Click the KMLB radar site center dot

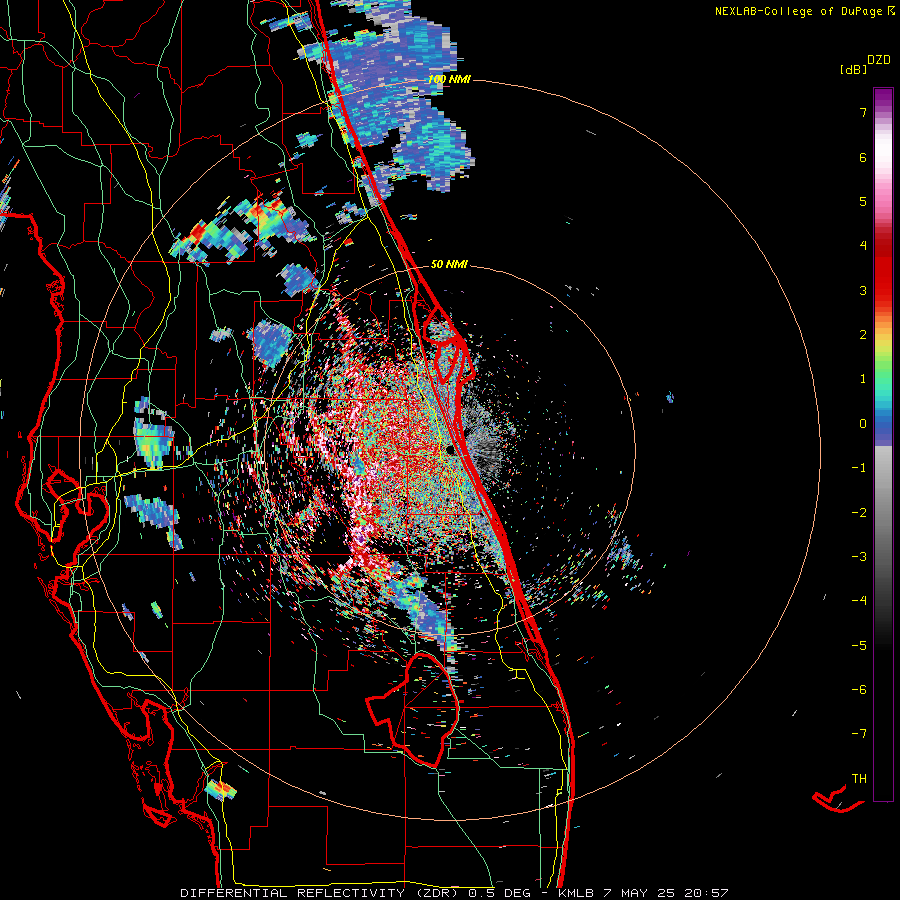(x=451, y=450)
